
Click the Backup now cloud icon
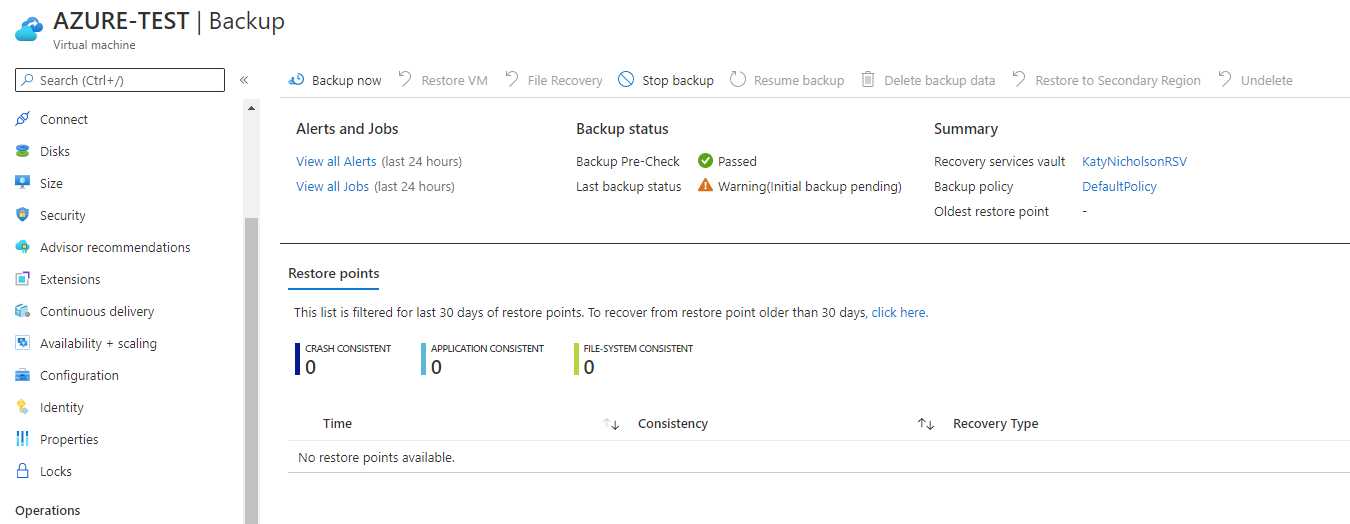(296, 80)
